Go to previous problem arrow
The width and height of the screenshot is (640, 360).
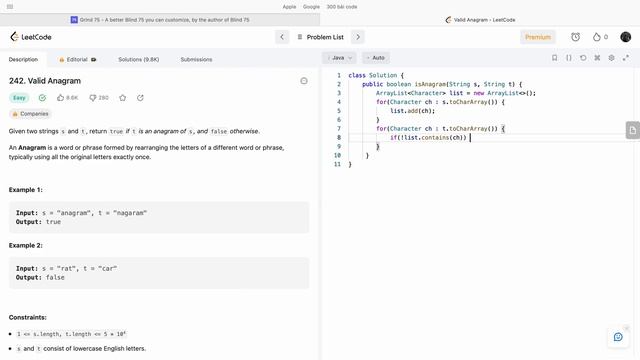[282, 37]
